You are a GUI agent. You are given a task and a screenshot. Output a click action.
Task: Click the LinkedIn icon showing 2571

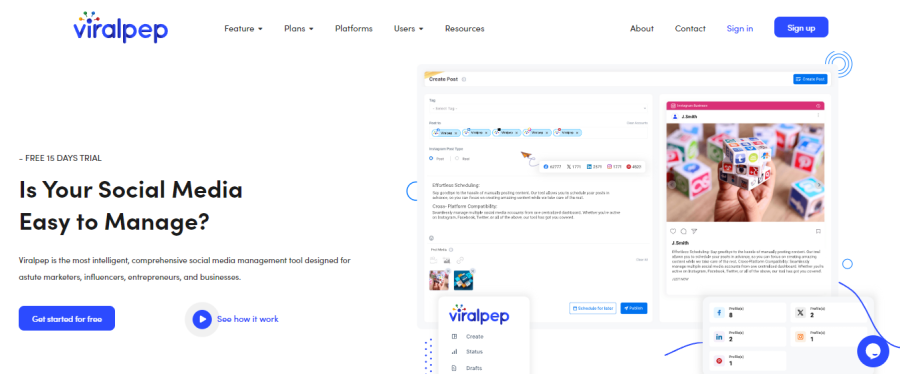pos(589,166)
